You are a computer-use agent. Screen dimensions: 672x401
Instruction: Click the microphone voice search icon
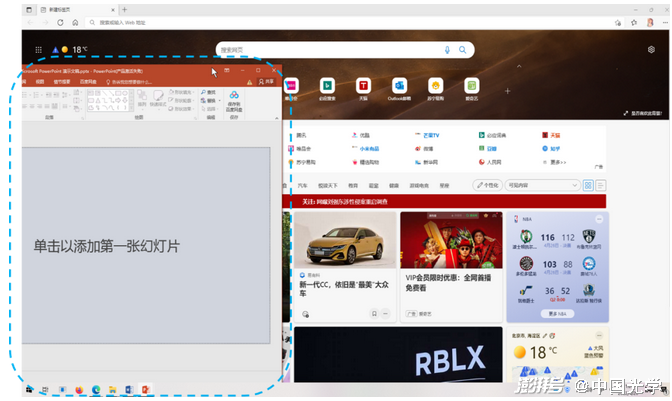447,49
